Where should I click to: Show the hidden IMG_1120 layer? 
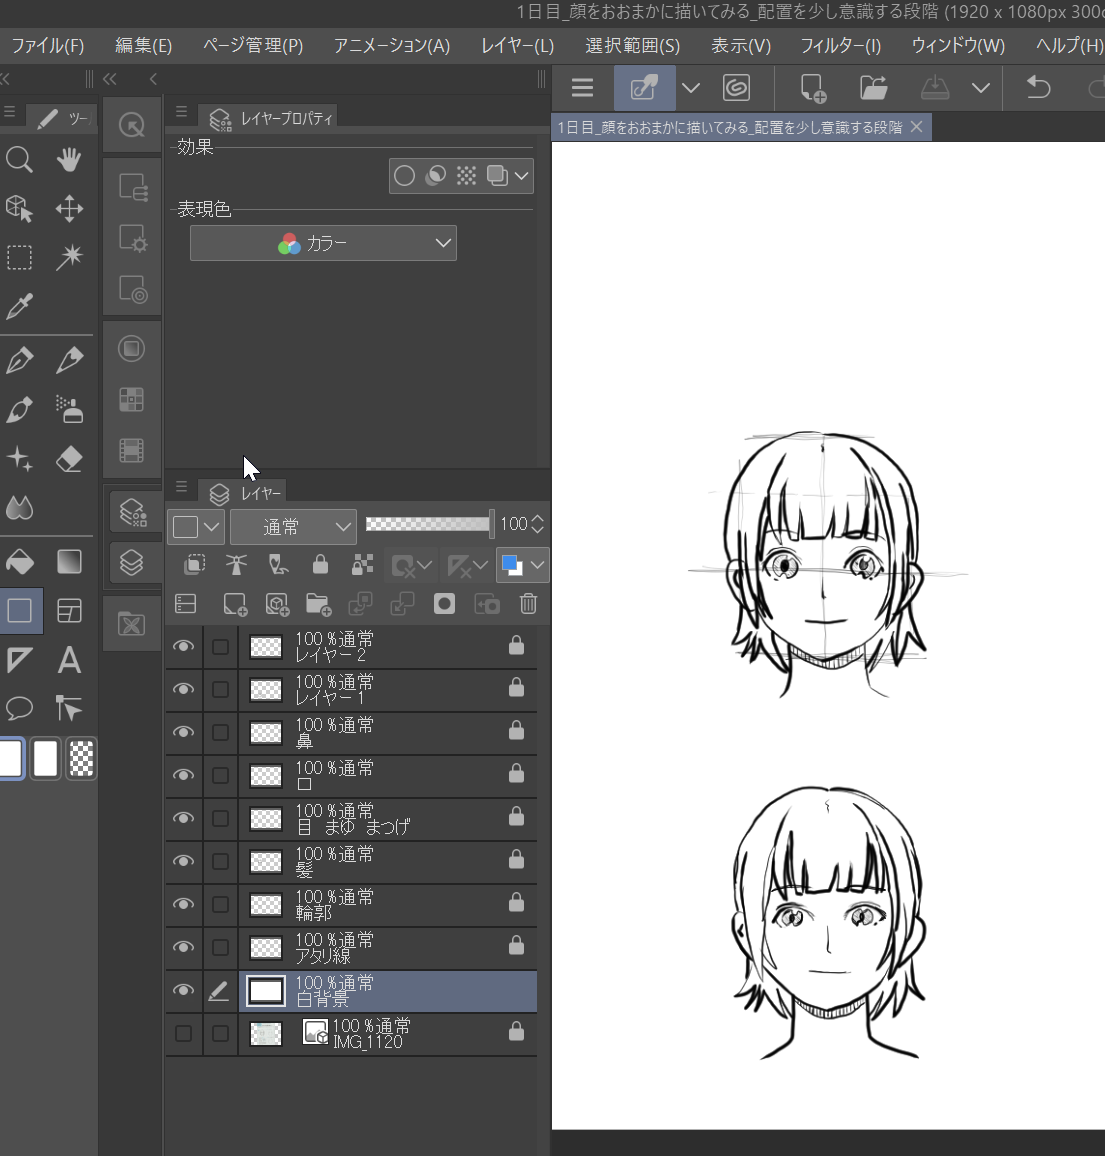[x=183, y=1033]
